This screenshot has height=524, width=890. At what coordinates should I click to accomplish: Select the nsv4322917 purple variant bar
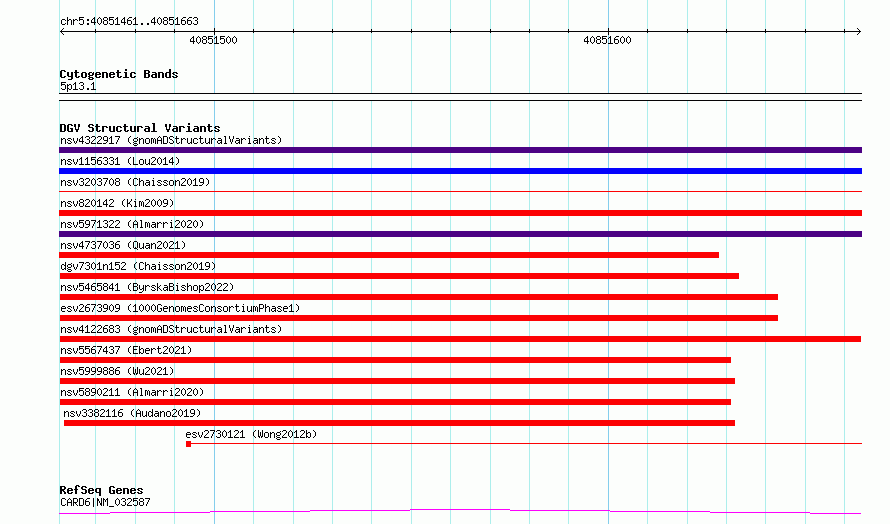pyautogui.click(x=460, y=150)
